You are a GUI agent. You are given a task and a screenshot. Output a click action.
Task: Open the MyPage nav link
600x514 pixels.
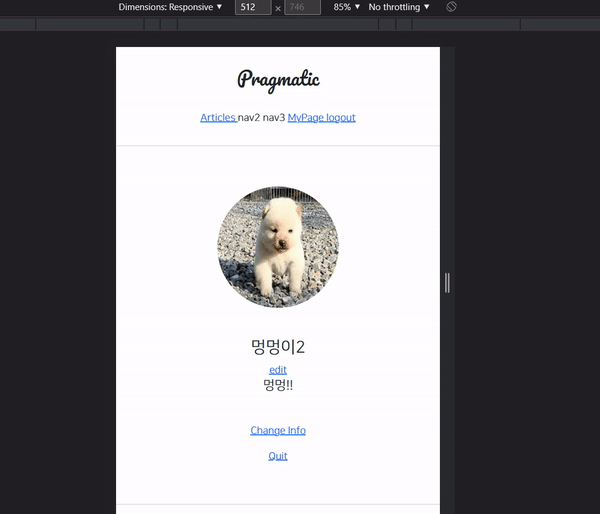click(305, 117)
